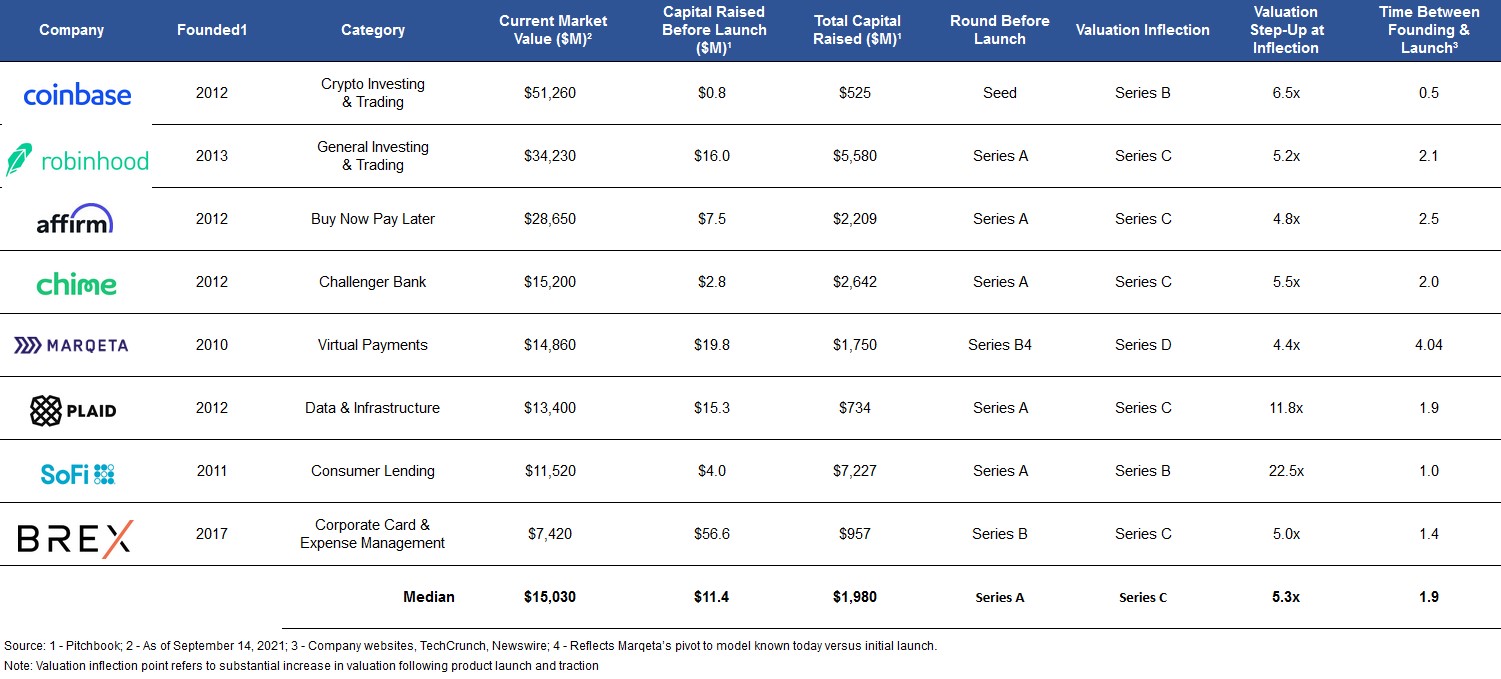The width and height of the screenshot is (1501, 679).
Task: Click the Current Market Value header
Action: coord(552,30)
